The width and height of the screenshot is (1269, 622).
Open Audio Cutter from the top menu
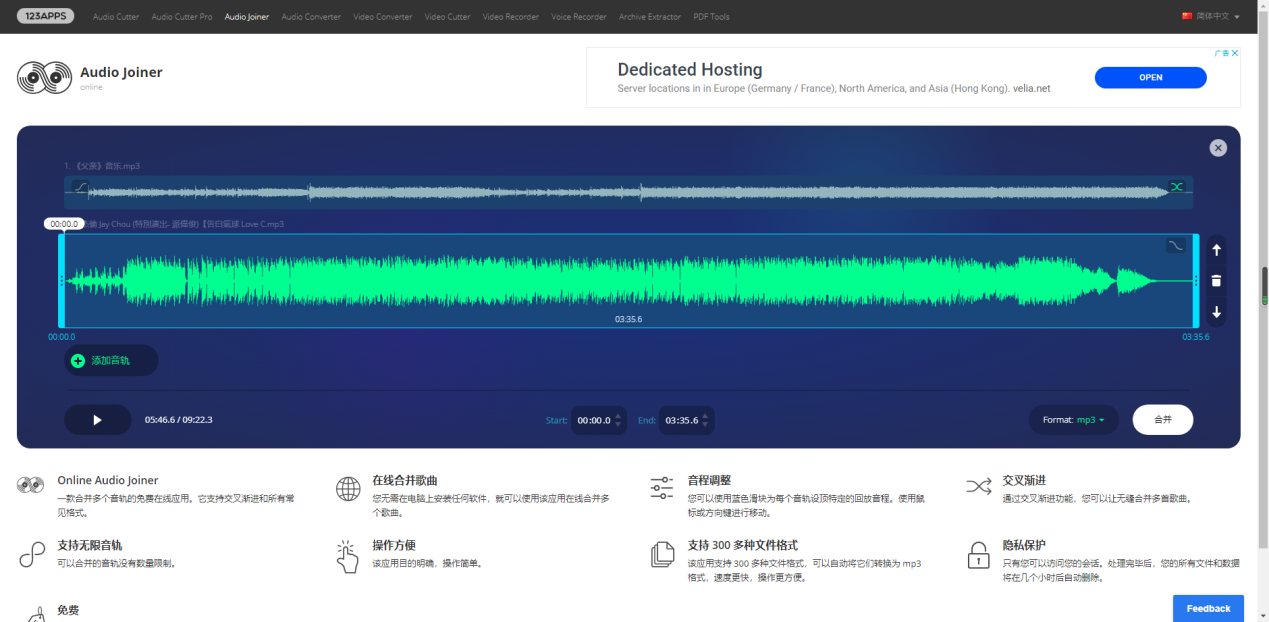(116, 17)
